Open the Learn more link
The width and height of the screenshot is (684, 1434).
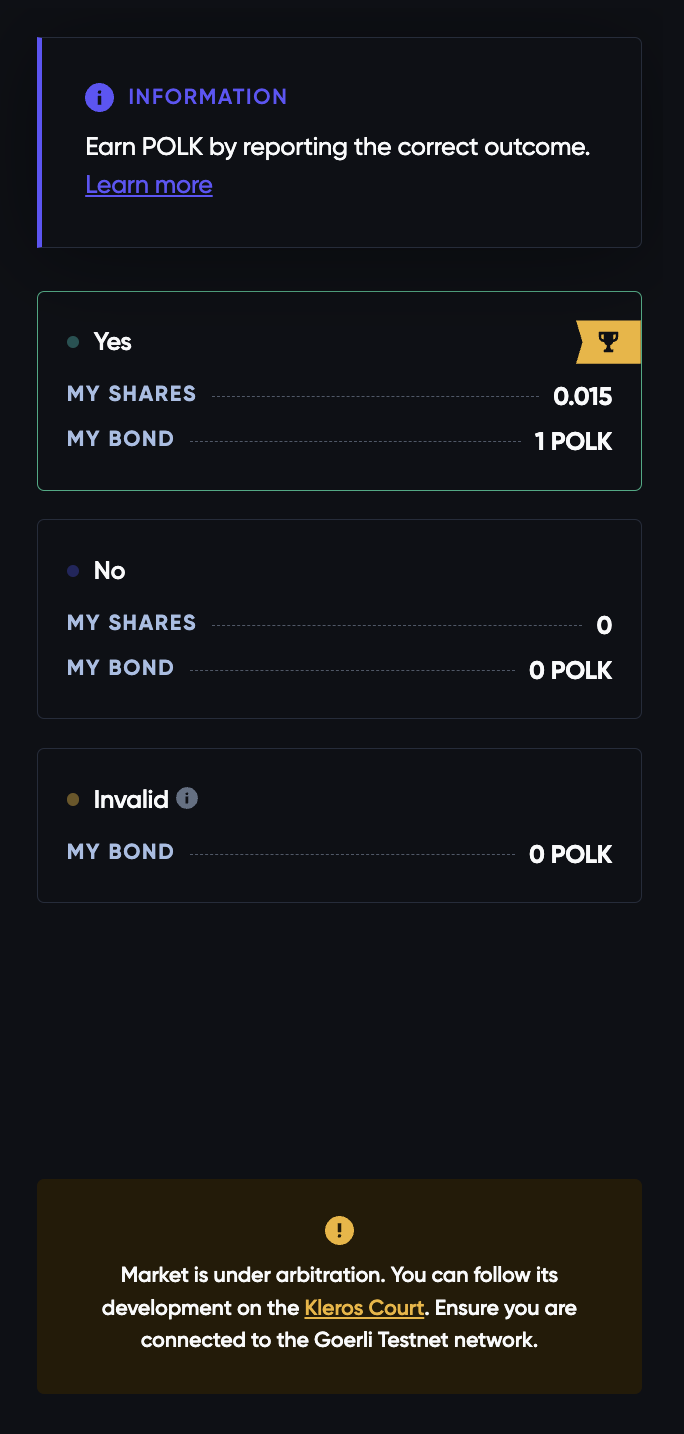coord(149,185)
